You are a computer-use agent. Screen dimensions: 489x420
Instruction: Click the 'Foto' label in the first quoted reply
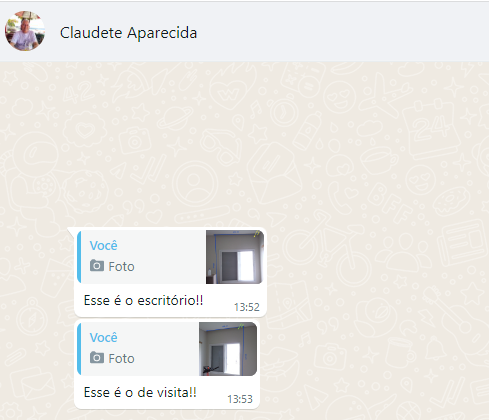click(x=121, y=266)
